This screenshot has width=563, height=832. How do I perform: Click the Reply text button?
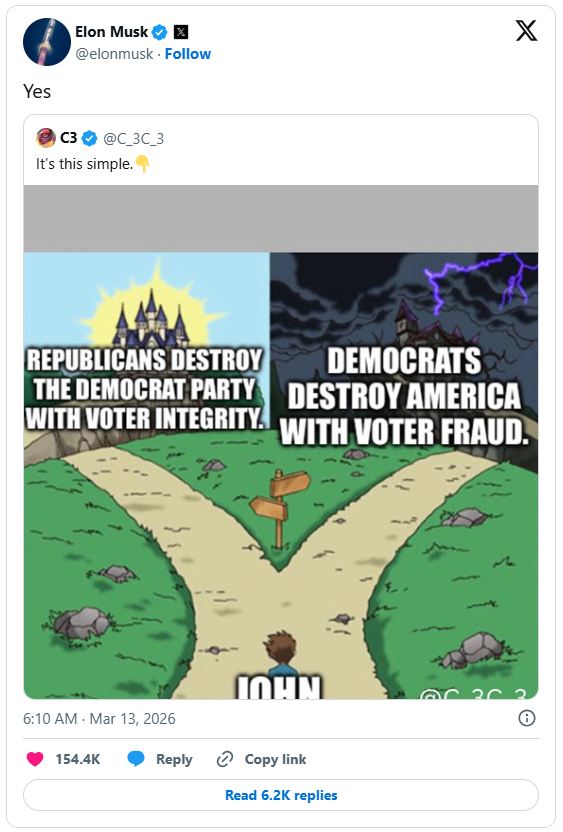click(x=174, y=759)
